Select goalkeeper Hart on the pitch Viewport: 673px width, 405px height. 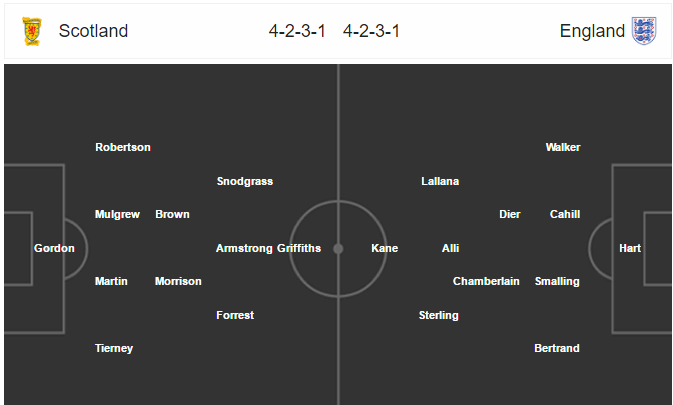point(630,248)
